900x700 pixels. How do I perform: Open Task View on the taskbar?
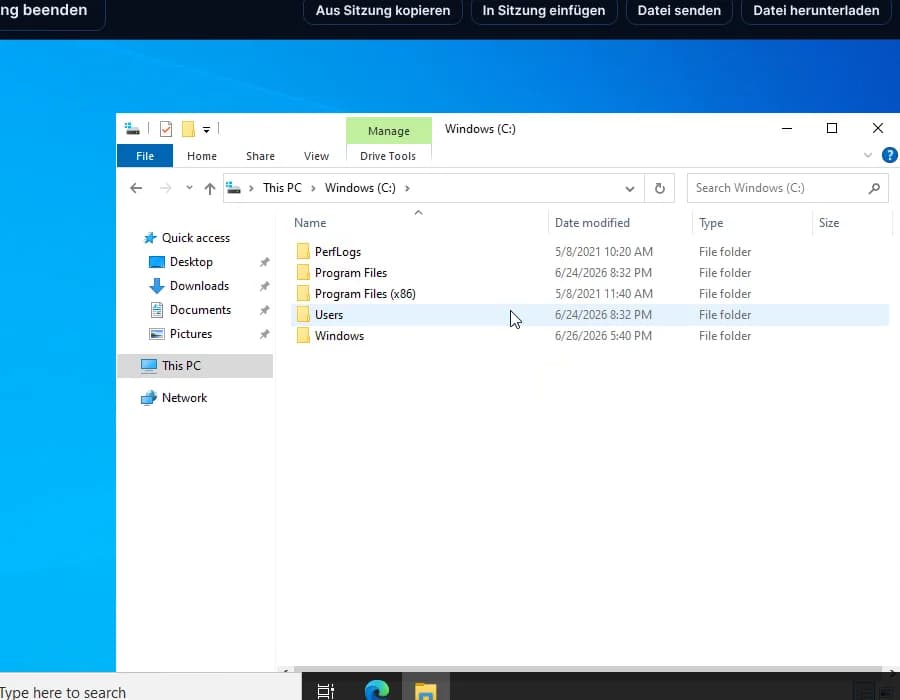point(325,691)
